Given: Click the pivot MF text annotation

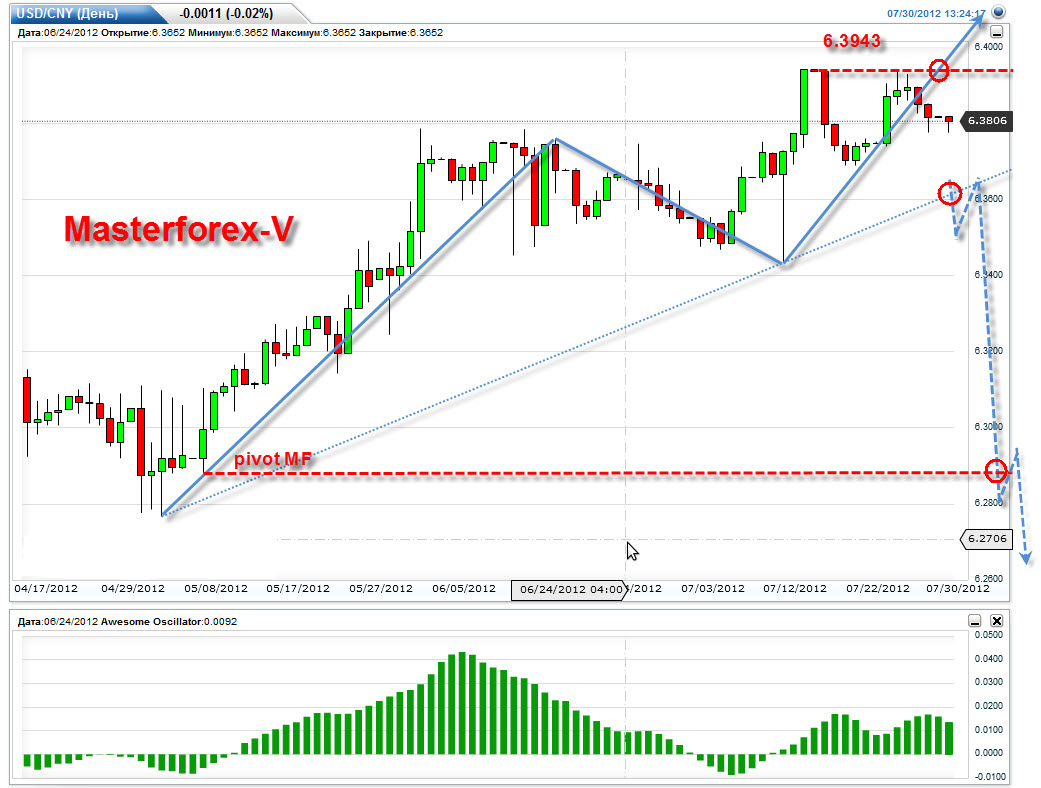Looking at the screenshot, I should (x=273, y=459).
